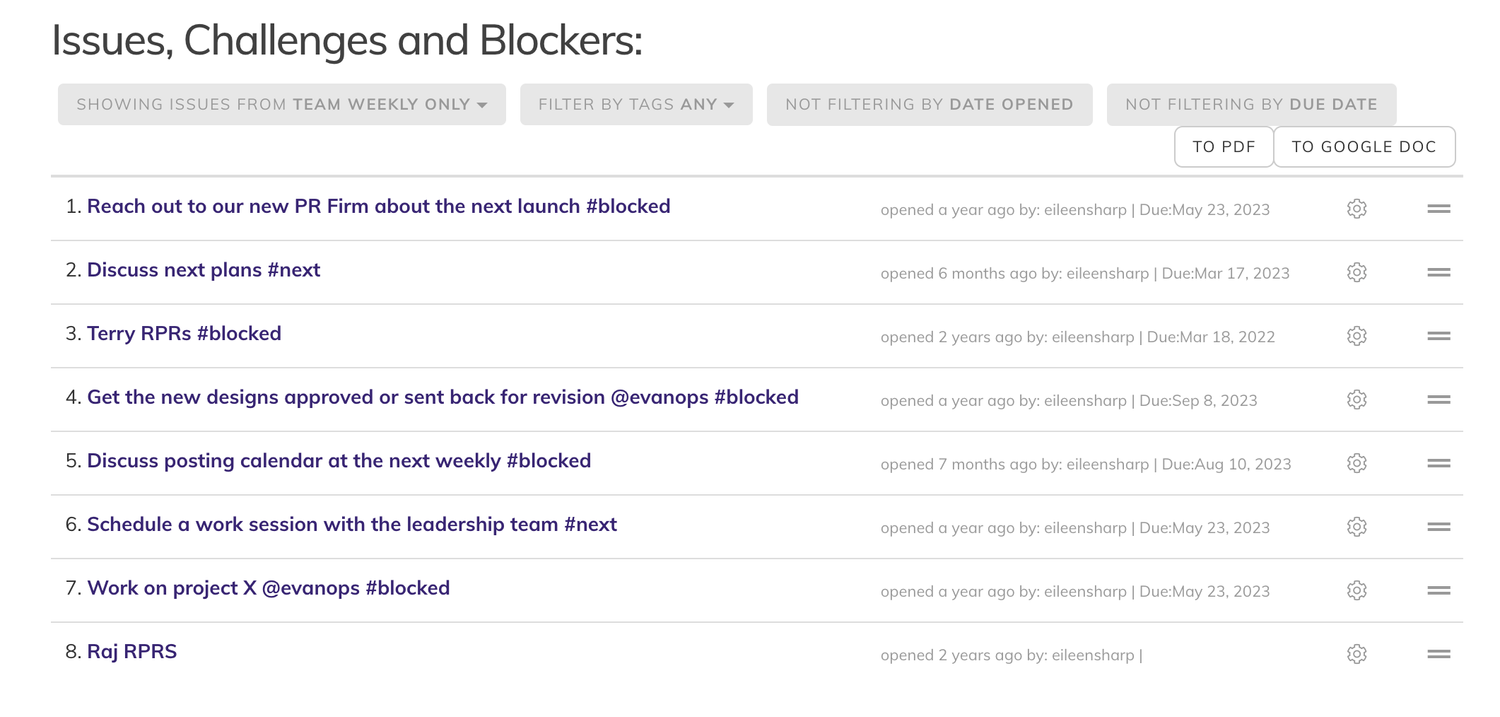Viewport: 1500px width, 717px height.
Task: Open issue 'Work on project X @evanops #blocked'
Action: click(x=268, y=588)
